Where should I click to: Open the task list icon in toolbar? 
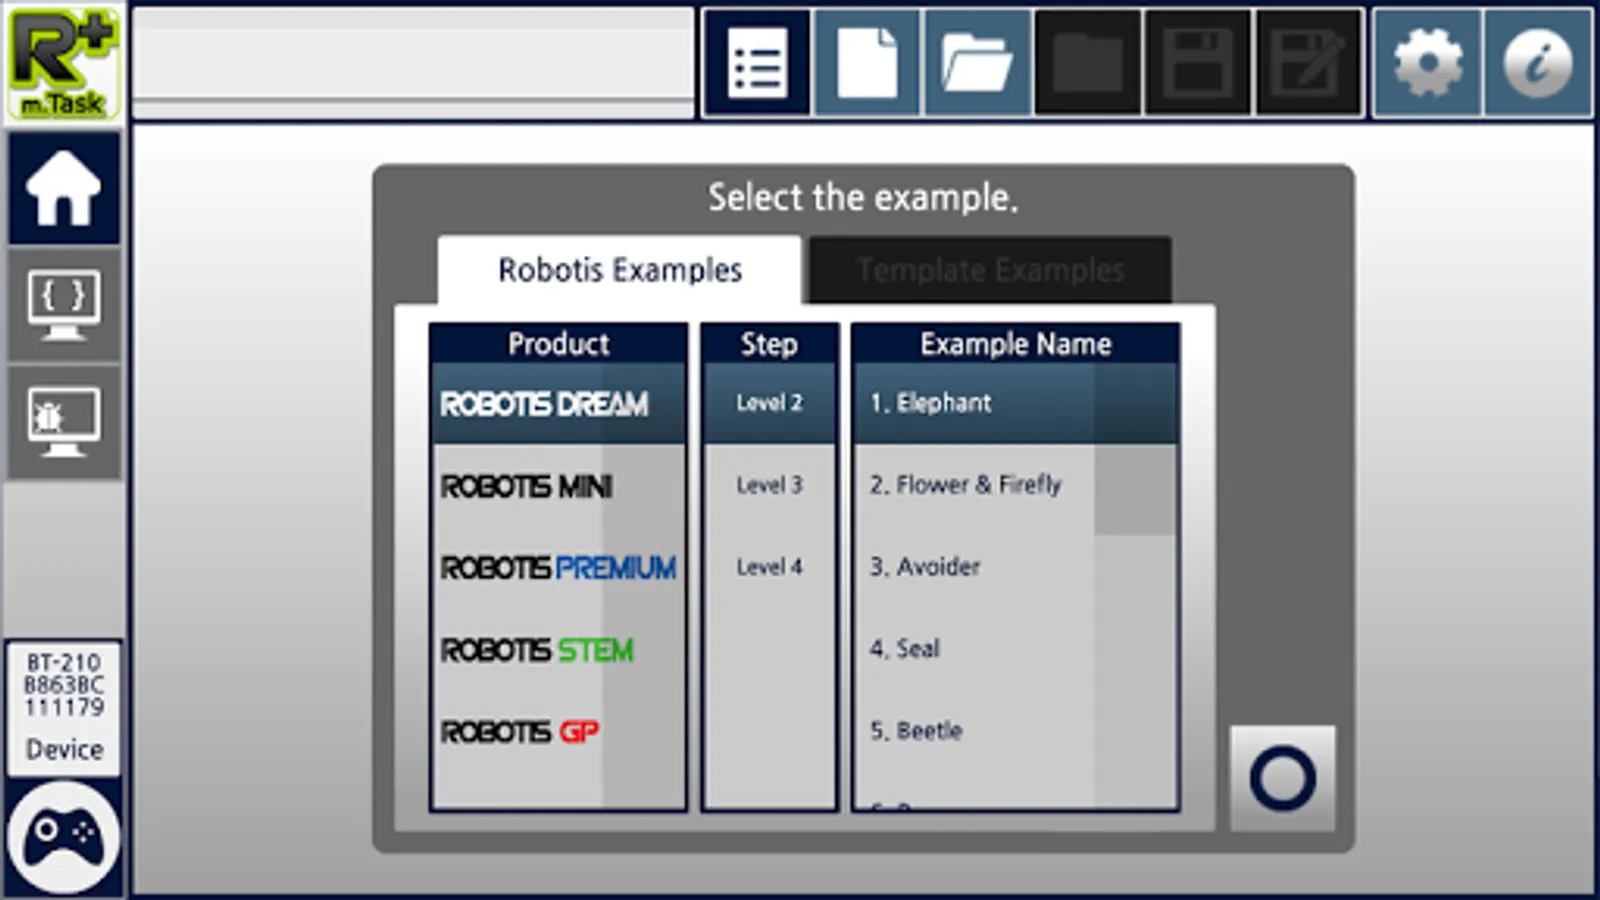coord(757,63)
